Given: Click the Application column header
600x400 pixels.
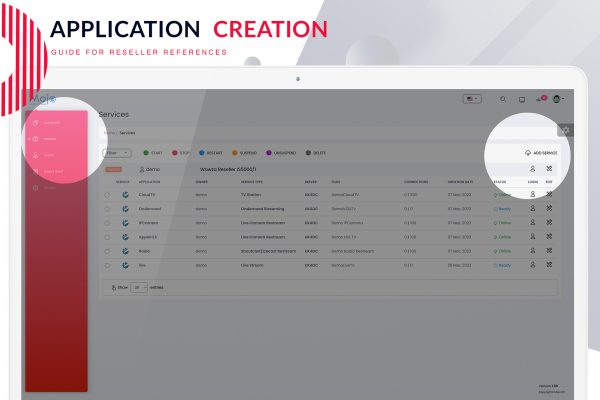Looking at the screenshot, I should 150,182.
